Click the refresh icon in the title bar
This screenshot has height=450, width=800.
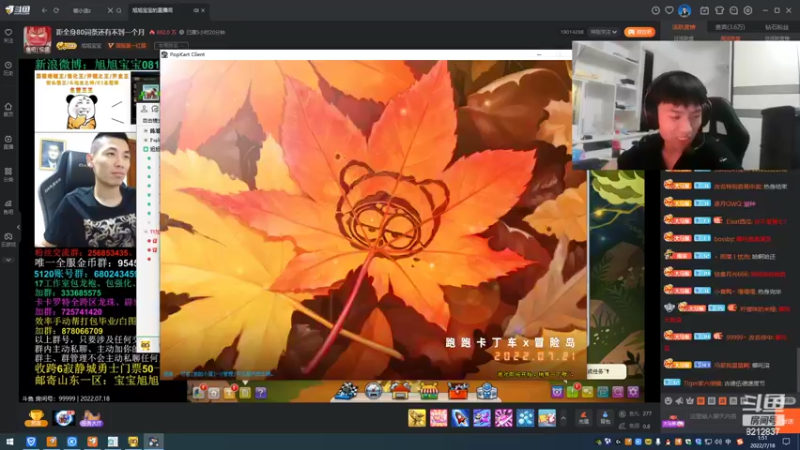pos(56,10)
